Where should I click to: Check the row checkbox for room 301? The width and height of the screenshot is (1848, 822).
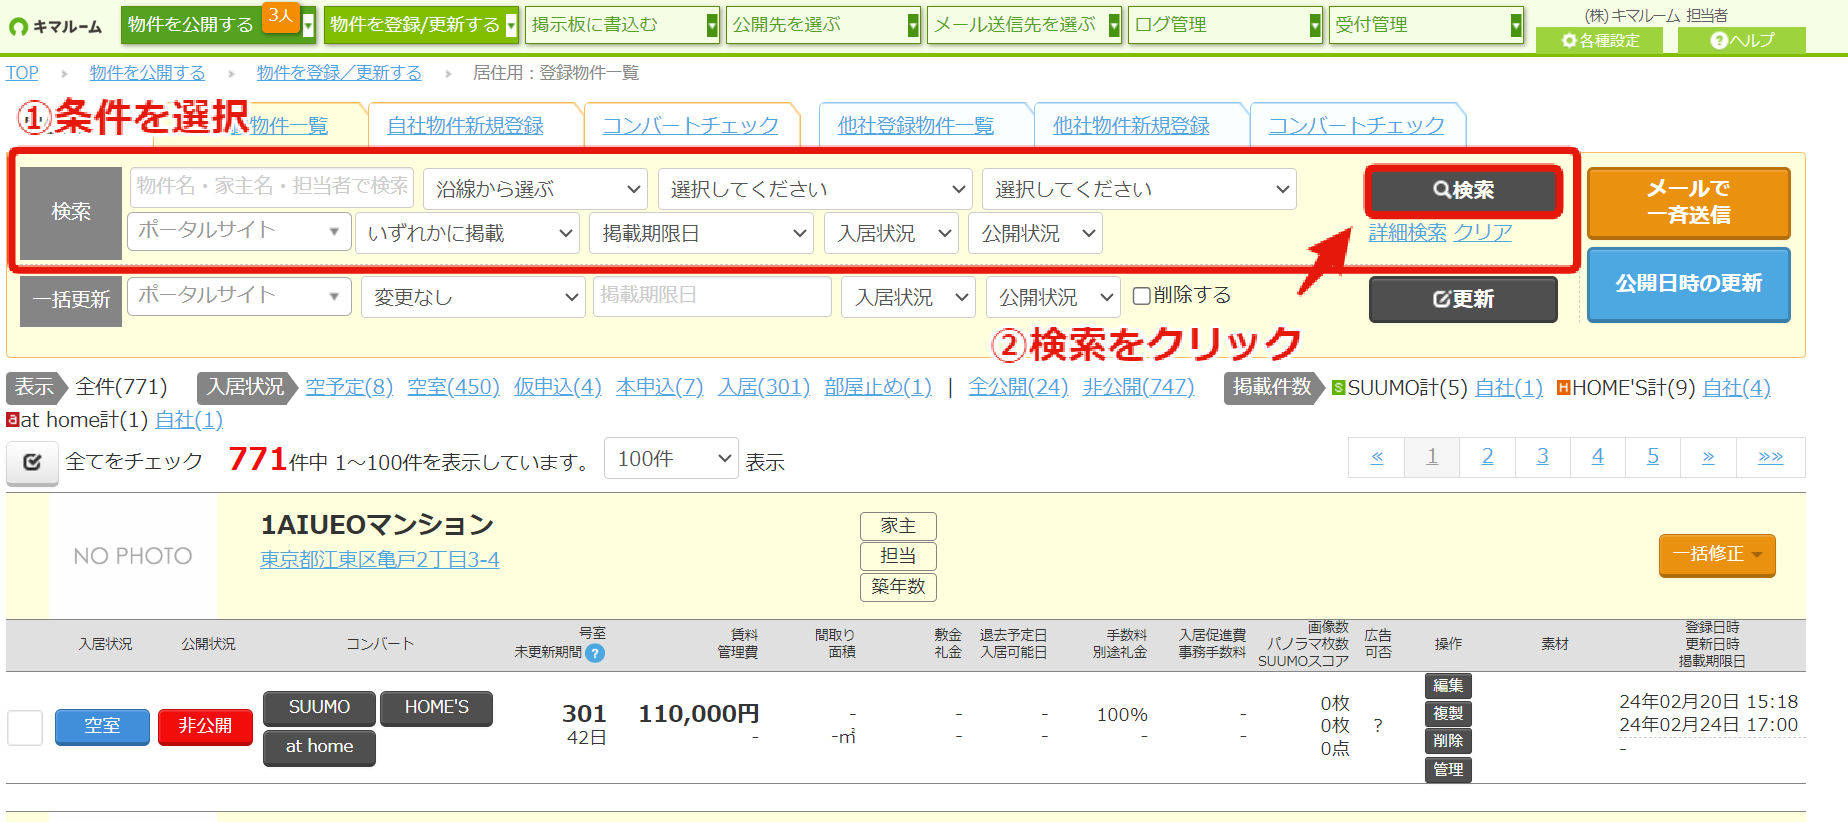pyautogui.click(x=25, y=727)
